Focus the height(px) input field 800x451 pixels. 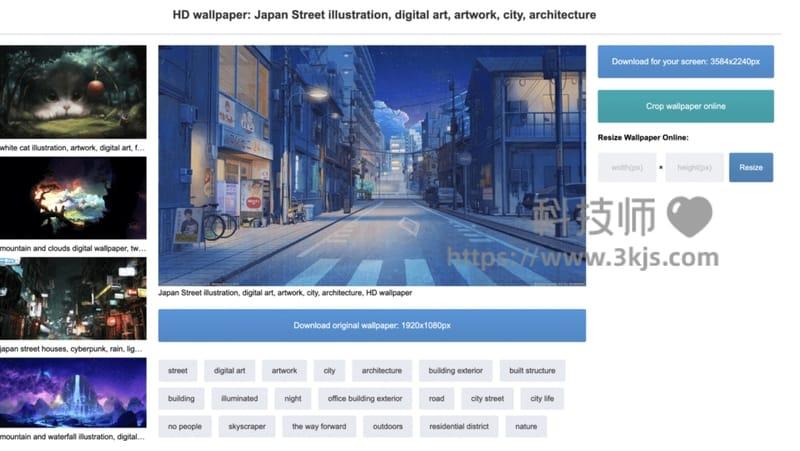[694, 167]
